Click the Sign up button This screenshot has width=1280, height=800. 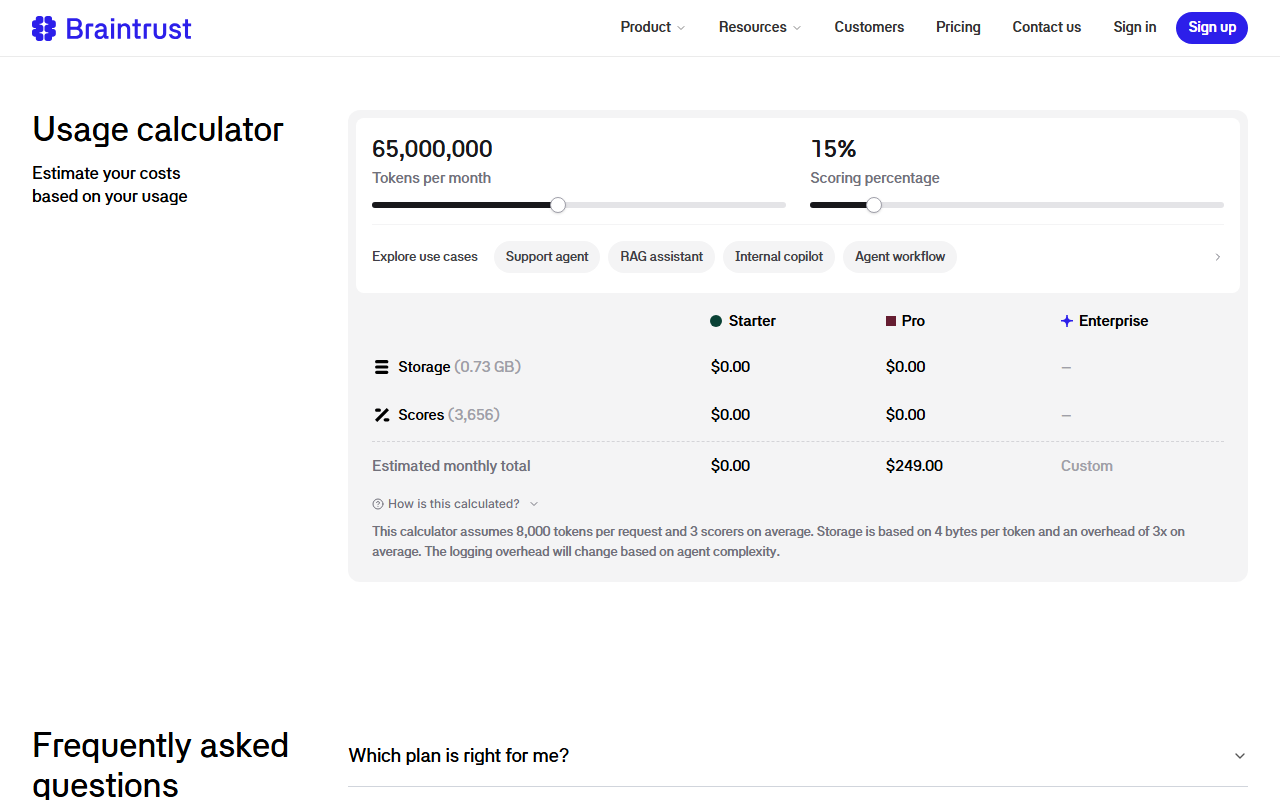[x=1212, y=27]
